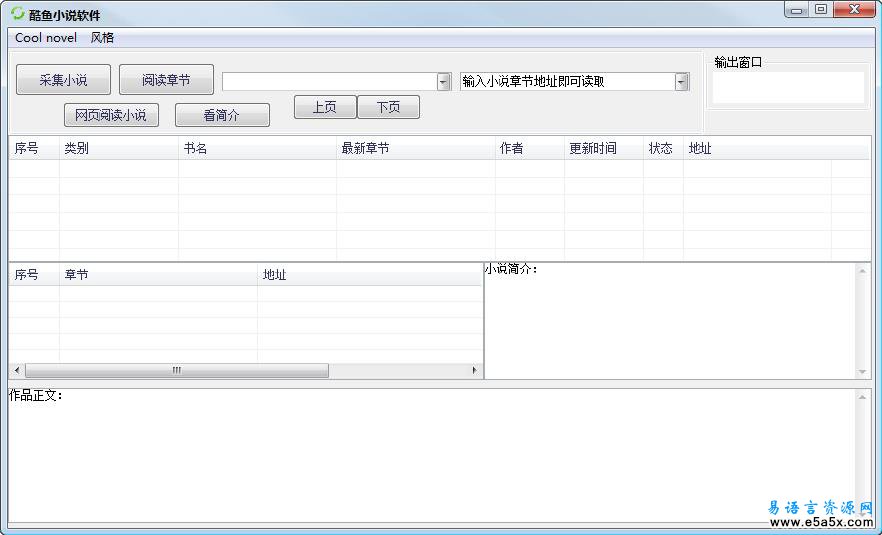This screenshot has width=882, height=535.
Task: Close the 酷鱼小说软件 window
Action: tap(854, 10)
